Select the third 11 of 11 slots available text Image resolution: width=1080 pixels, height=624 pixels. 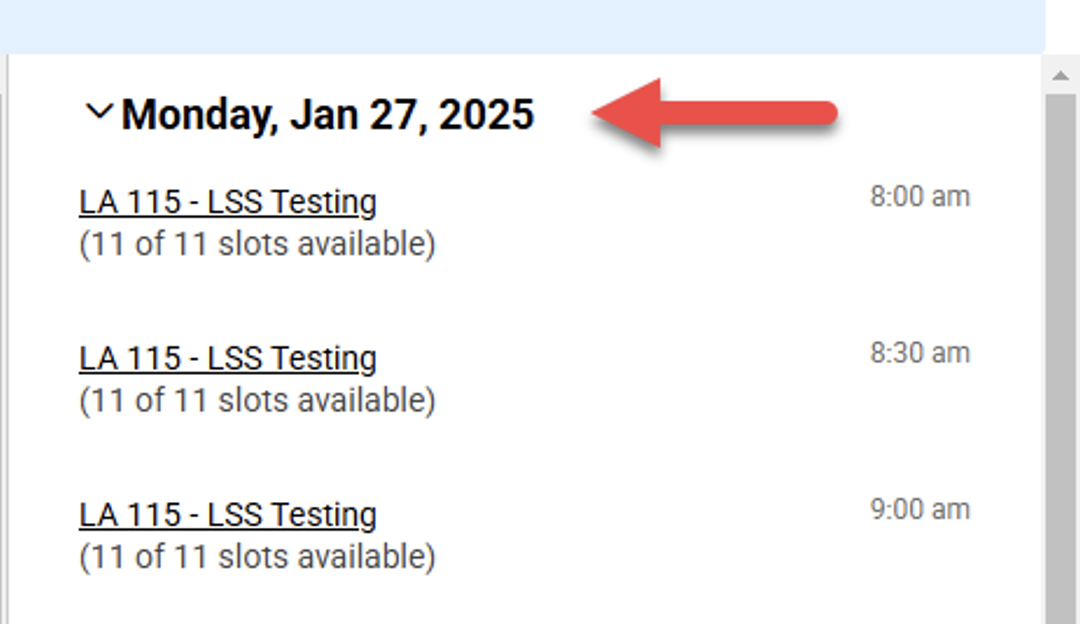(258, 557)
